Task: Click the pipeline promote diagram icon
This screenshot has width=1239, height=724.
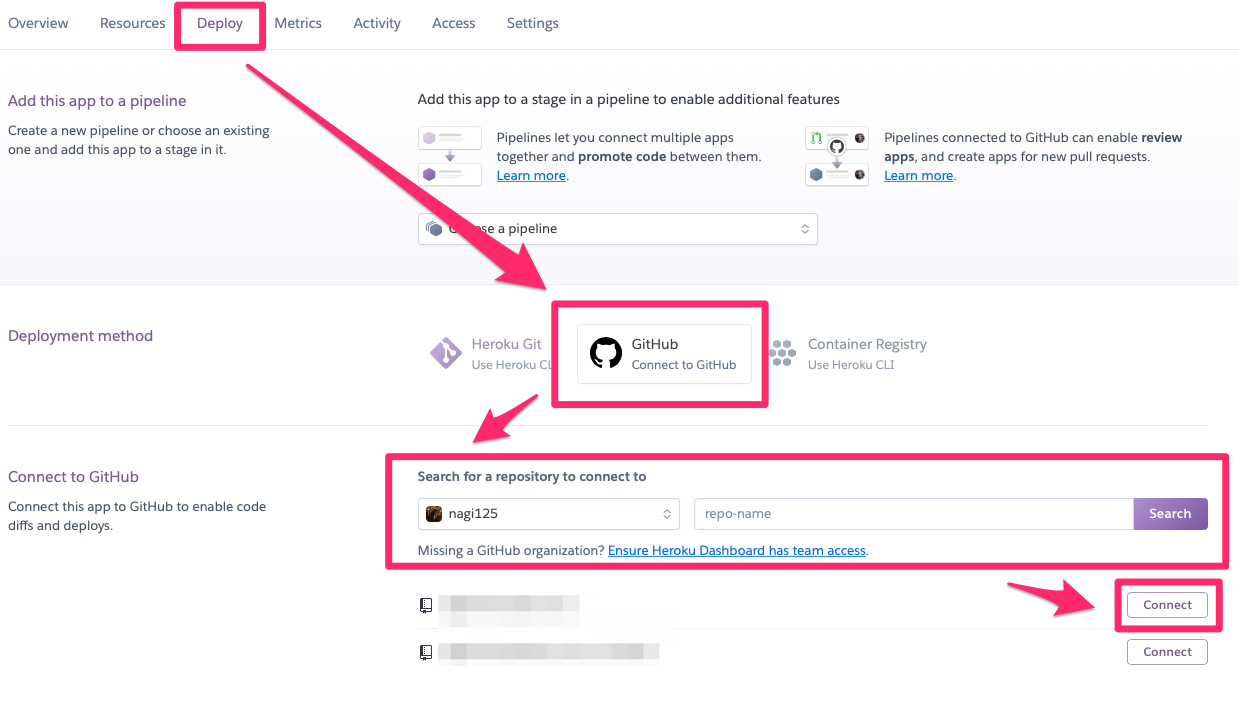Action: 450,156
